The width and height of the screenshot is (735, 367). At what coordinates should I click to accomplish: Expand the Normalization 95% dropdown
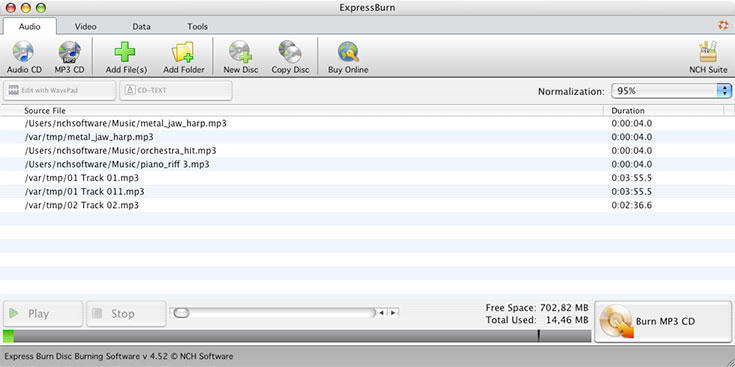(671, 91)
